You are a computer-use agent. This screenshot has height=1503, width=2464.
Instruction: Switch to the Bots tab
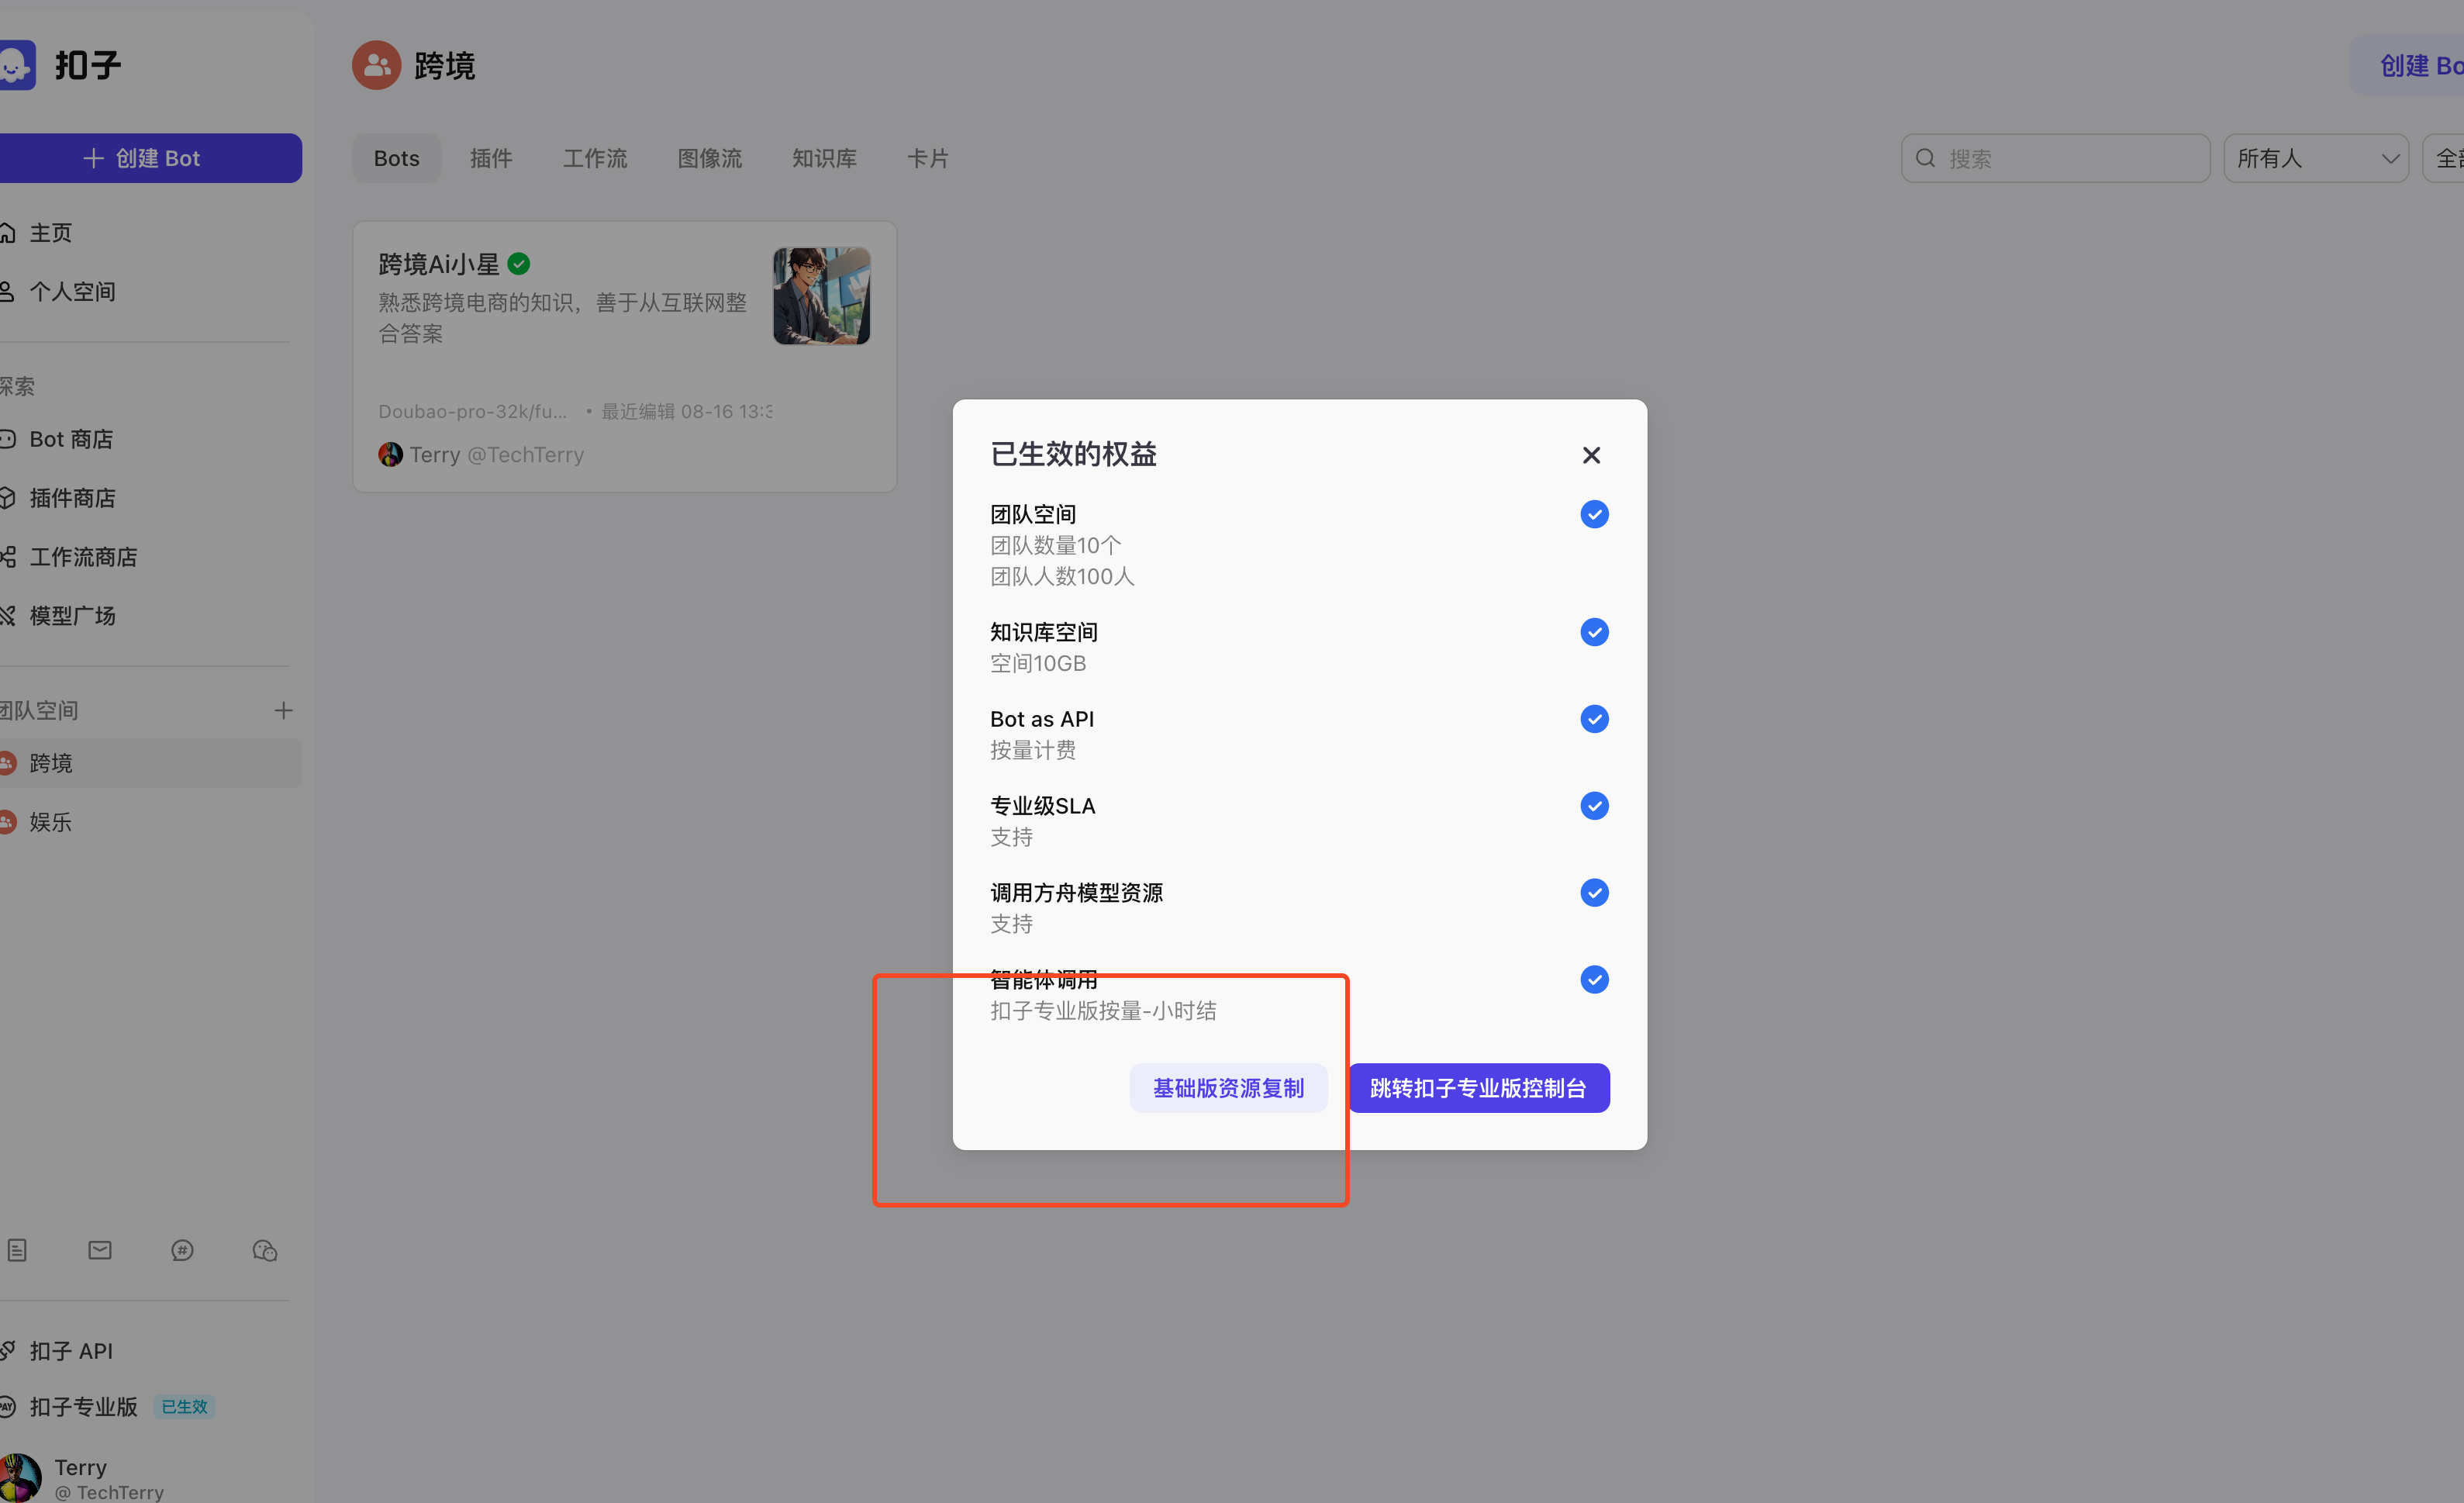(x=396, y=158)
